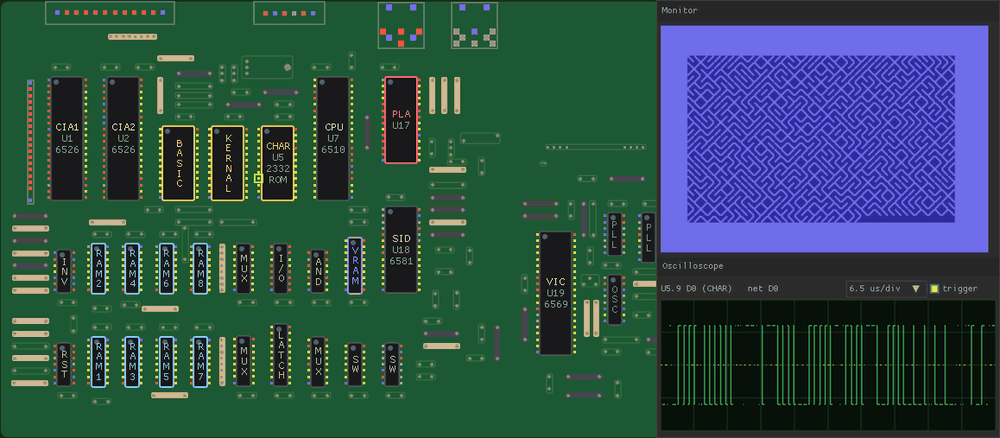Screen dimensions: 1000x438
Task: Select the RAM2 chip
Action: pos(98,268)
